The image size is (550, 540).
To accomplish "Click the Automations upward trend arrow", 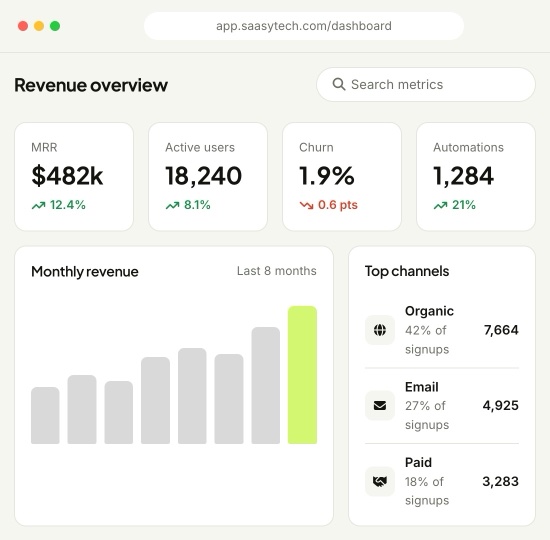I will [x=441, y=205].
